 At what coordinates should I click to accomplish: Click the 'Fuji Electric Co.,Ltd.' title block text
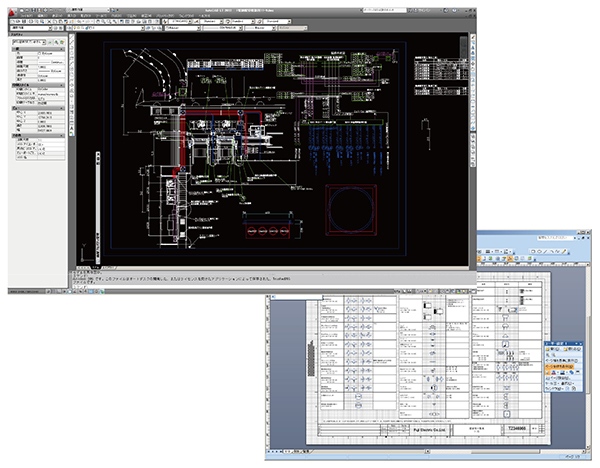tap(429, 430)
